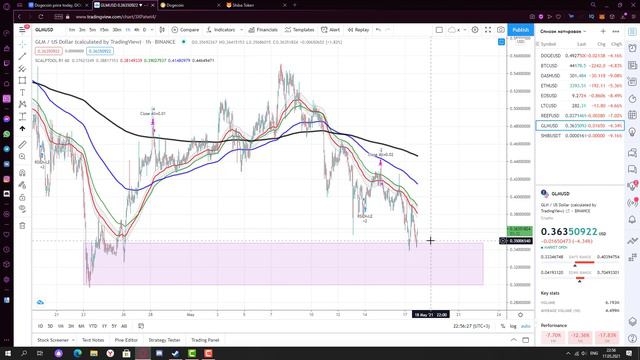640x360 pixels.
Task: Open chart settings gear icon
Action: click(475, 29)
